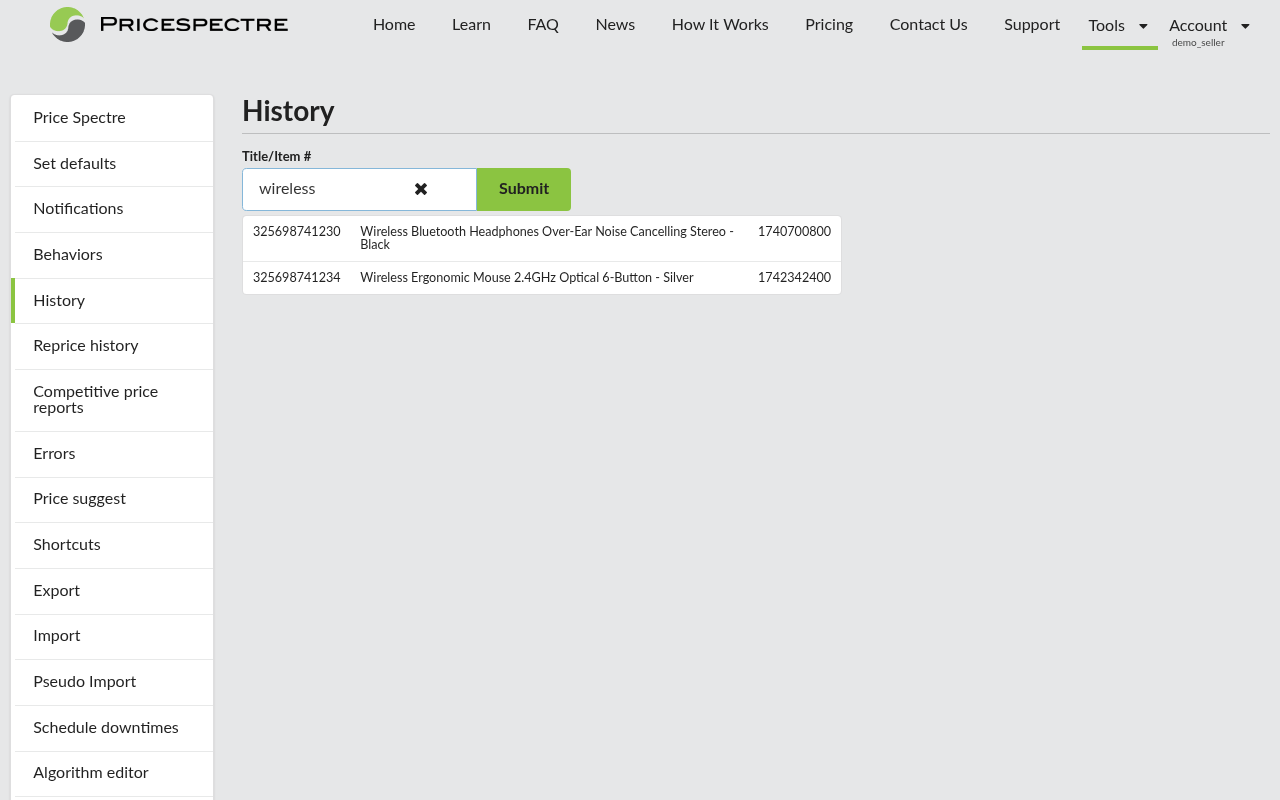Image resolution: width=1280 pixels, height=800 pixels.
Task: Select the Notifications sidebar entry
Action: (x=78, y=209)
